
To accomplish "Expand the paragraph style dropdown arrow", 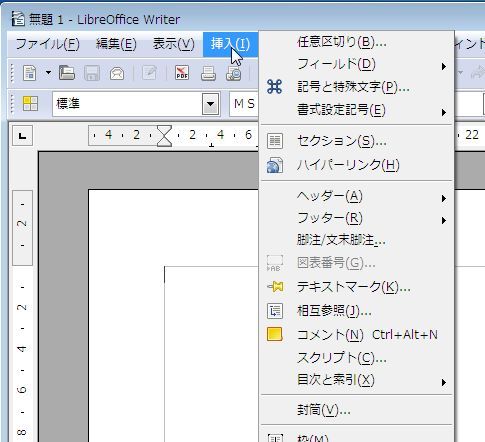I will coord(210,104).
